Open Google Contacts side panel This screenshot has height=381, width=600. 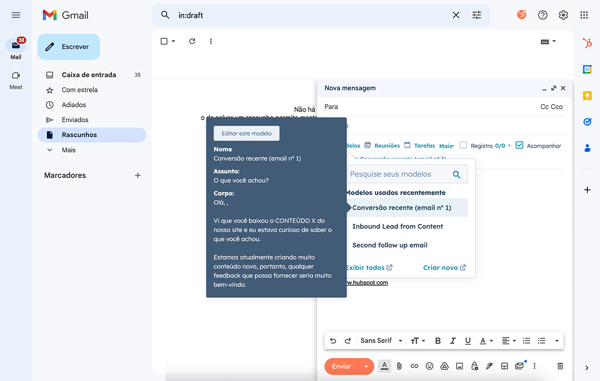click(x=587, y=148)
